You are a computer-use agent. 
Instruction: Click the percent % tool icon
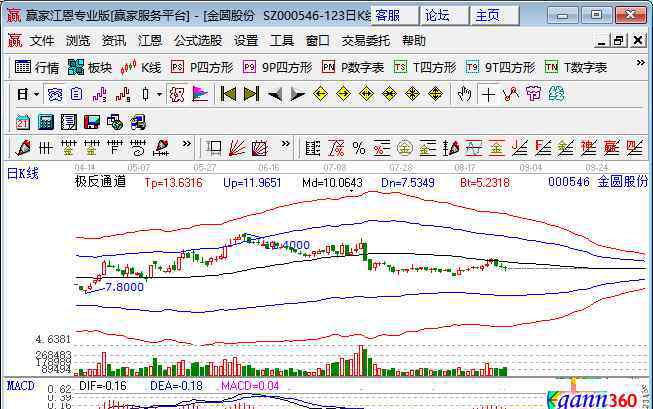(x=359, y=148)
